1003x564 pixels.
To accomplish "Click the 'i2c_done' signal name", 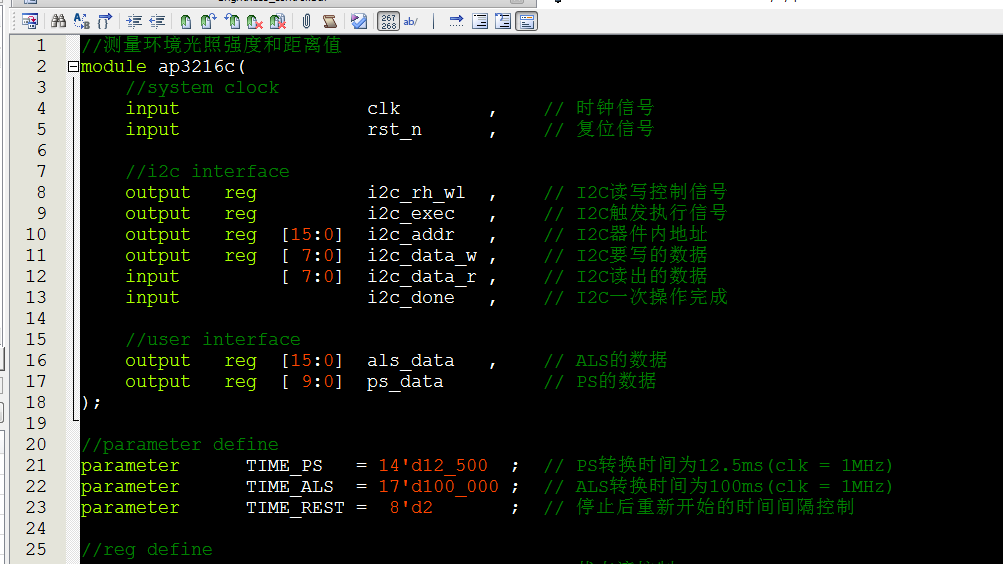I will (411, 297).
